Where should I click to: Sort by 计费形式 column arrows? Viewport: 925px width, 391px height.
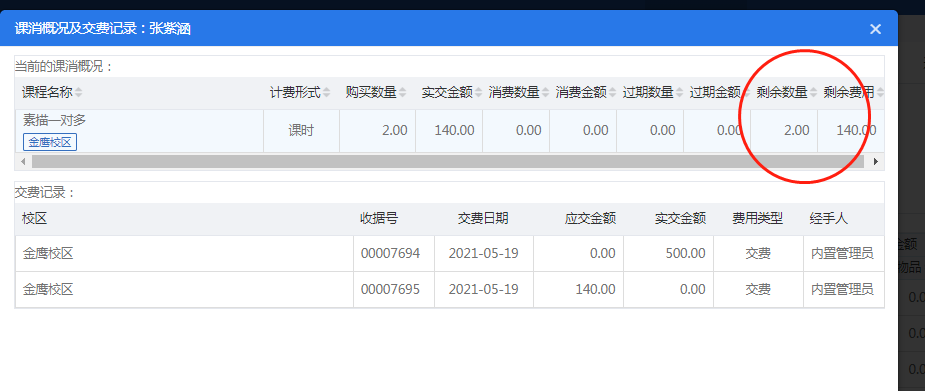pyautogui.click(x=326, y=93)
